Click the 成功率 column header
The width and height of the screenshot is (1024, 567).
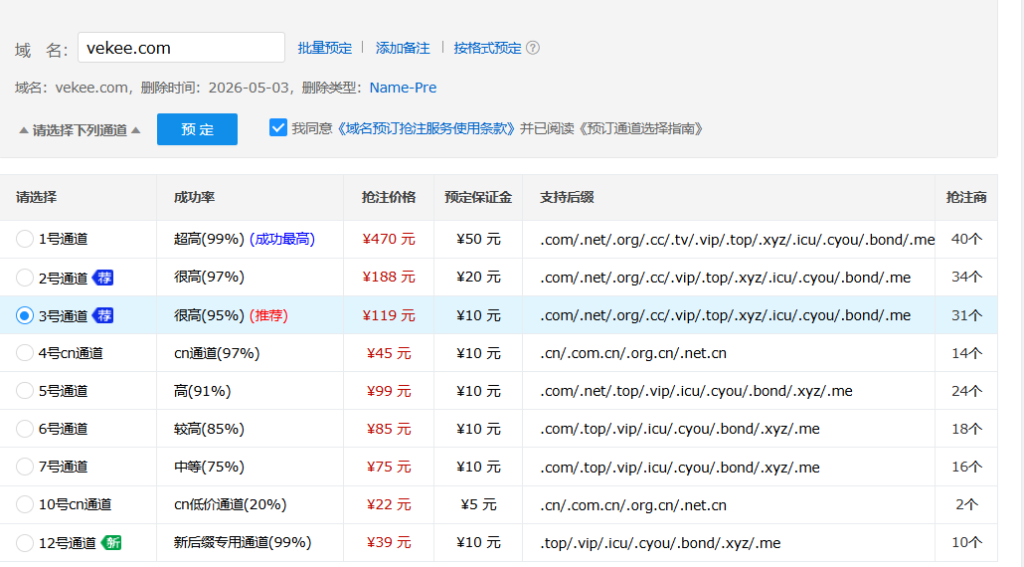(195, 197)
